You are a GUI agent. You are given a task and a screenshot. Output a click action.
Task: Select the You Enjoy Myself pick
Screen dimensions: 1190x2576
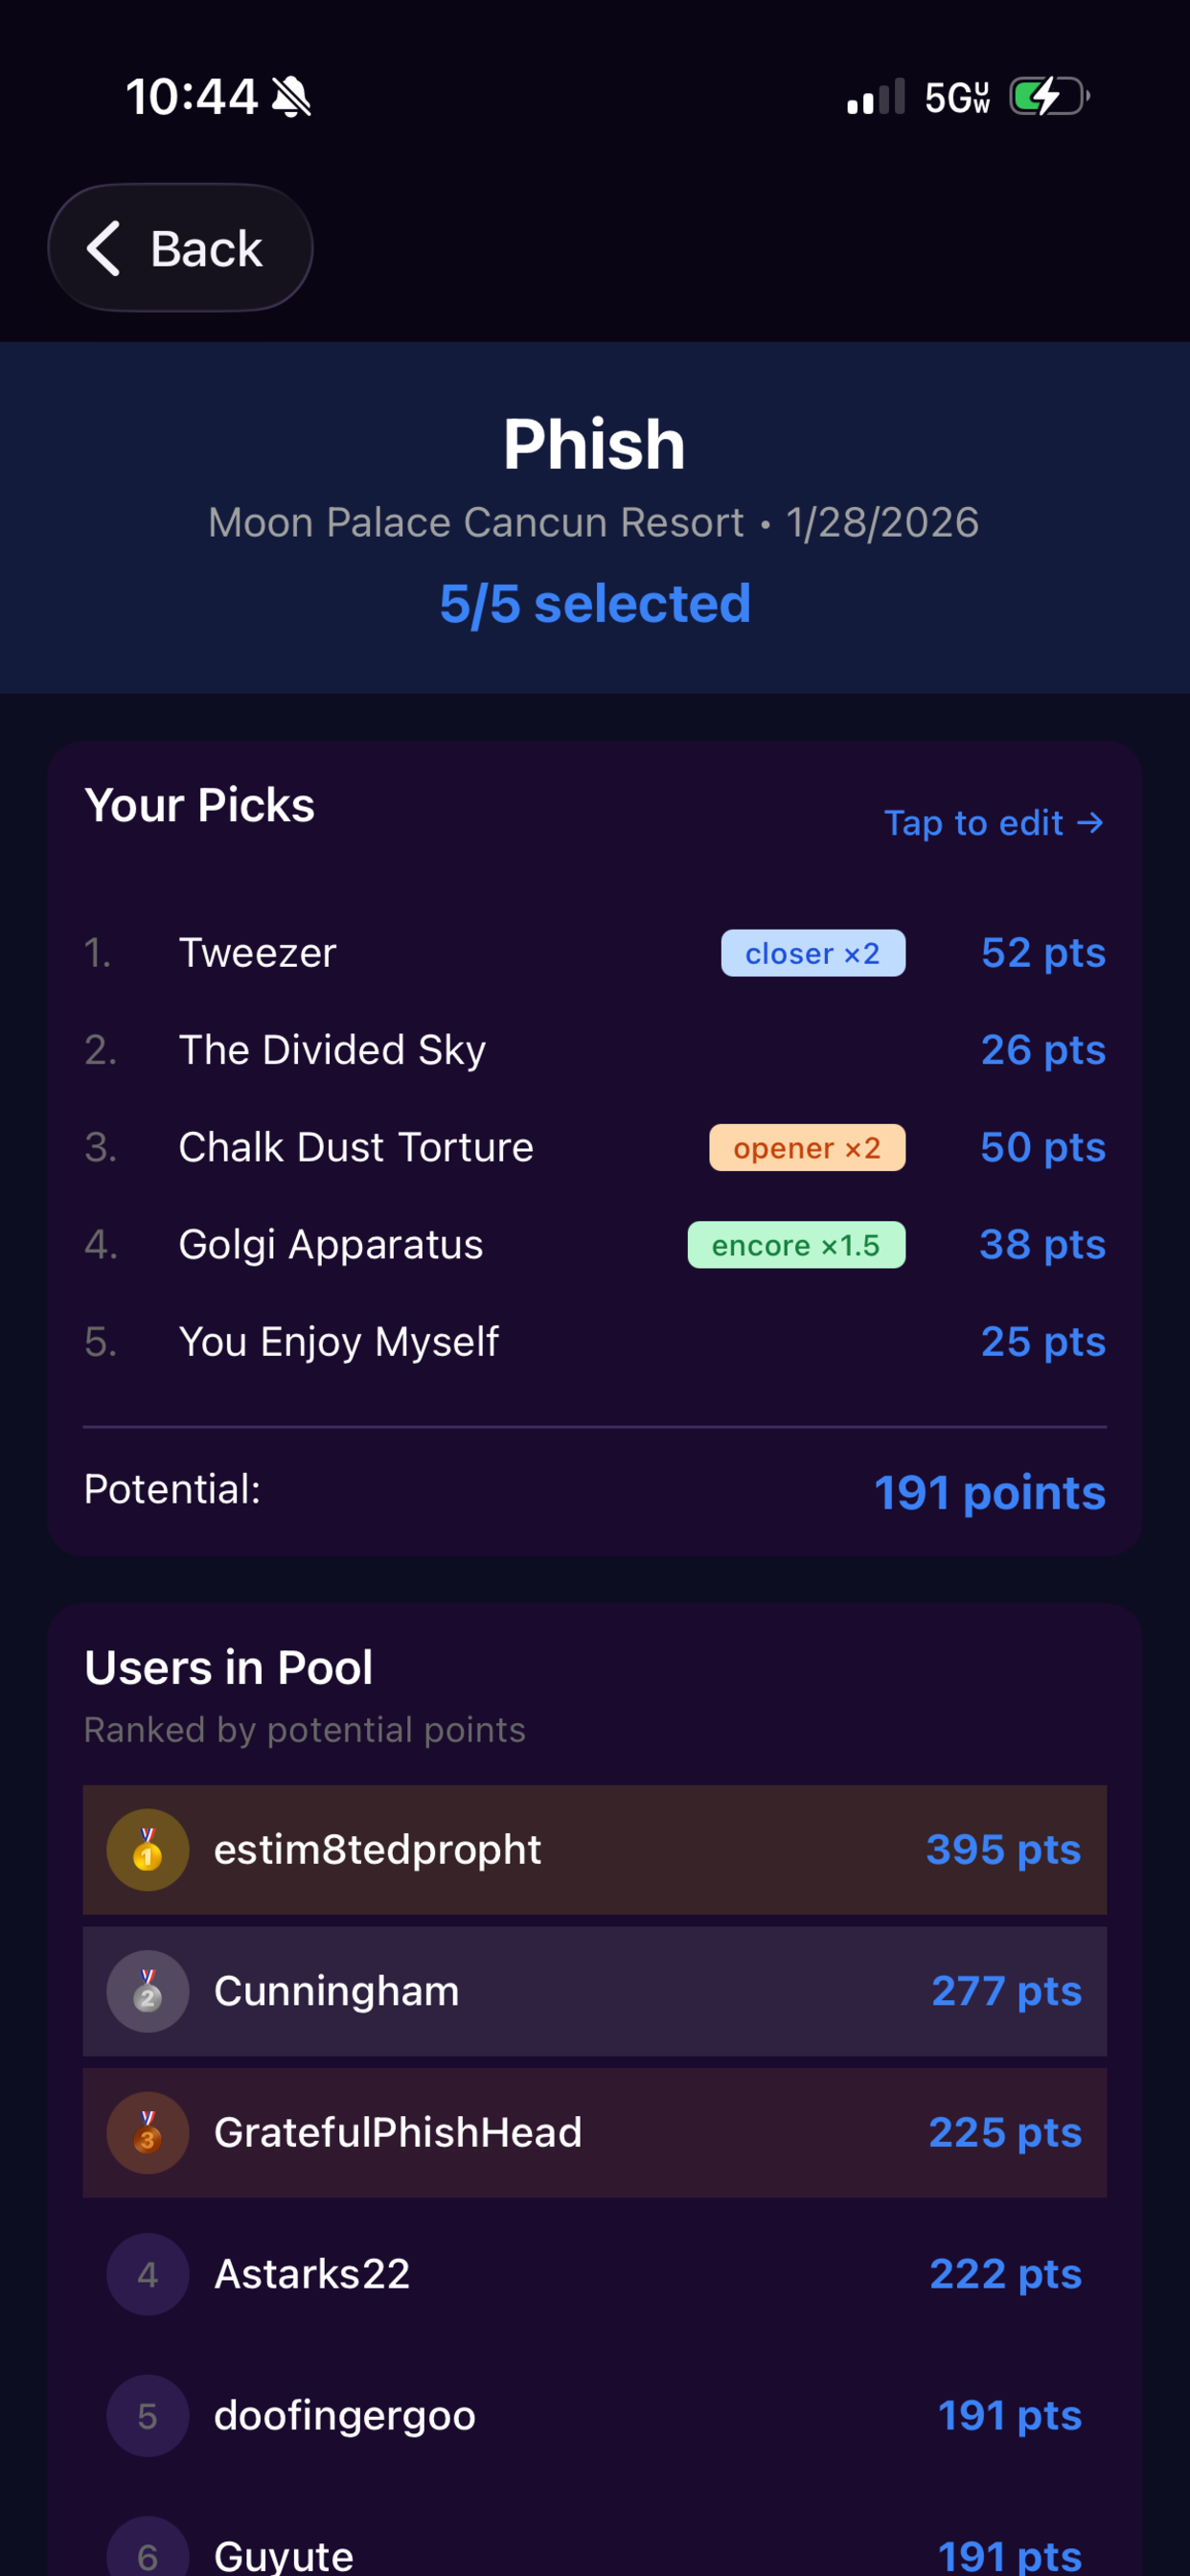pyautogui.click(x=595, y=1342)
